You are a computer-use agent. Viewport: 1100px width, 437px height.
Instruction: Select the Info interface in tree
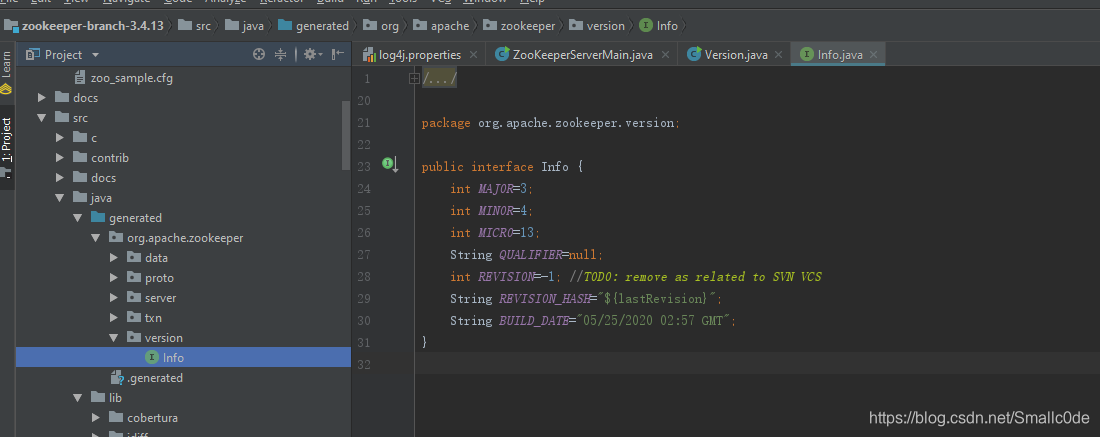coord(183,357)
